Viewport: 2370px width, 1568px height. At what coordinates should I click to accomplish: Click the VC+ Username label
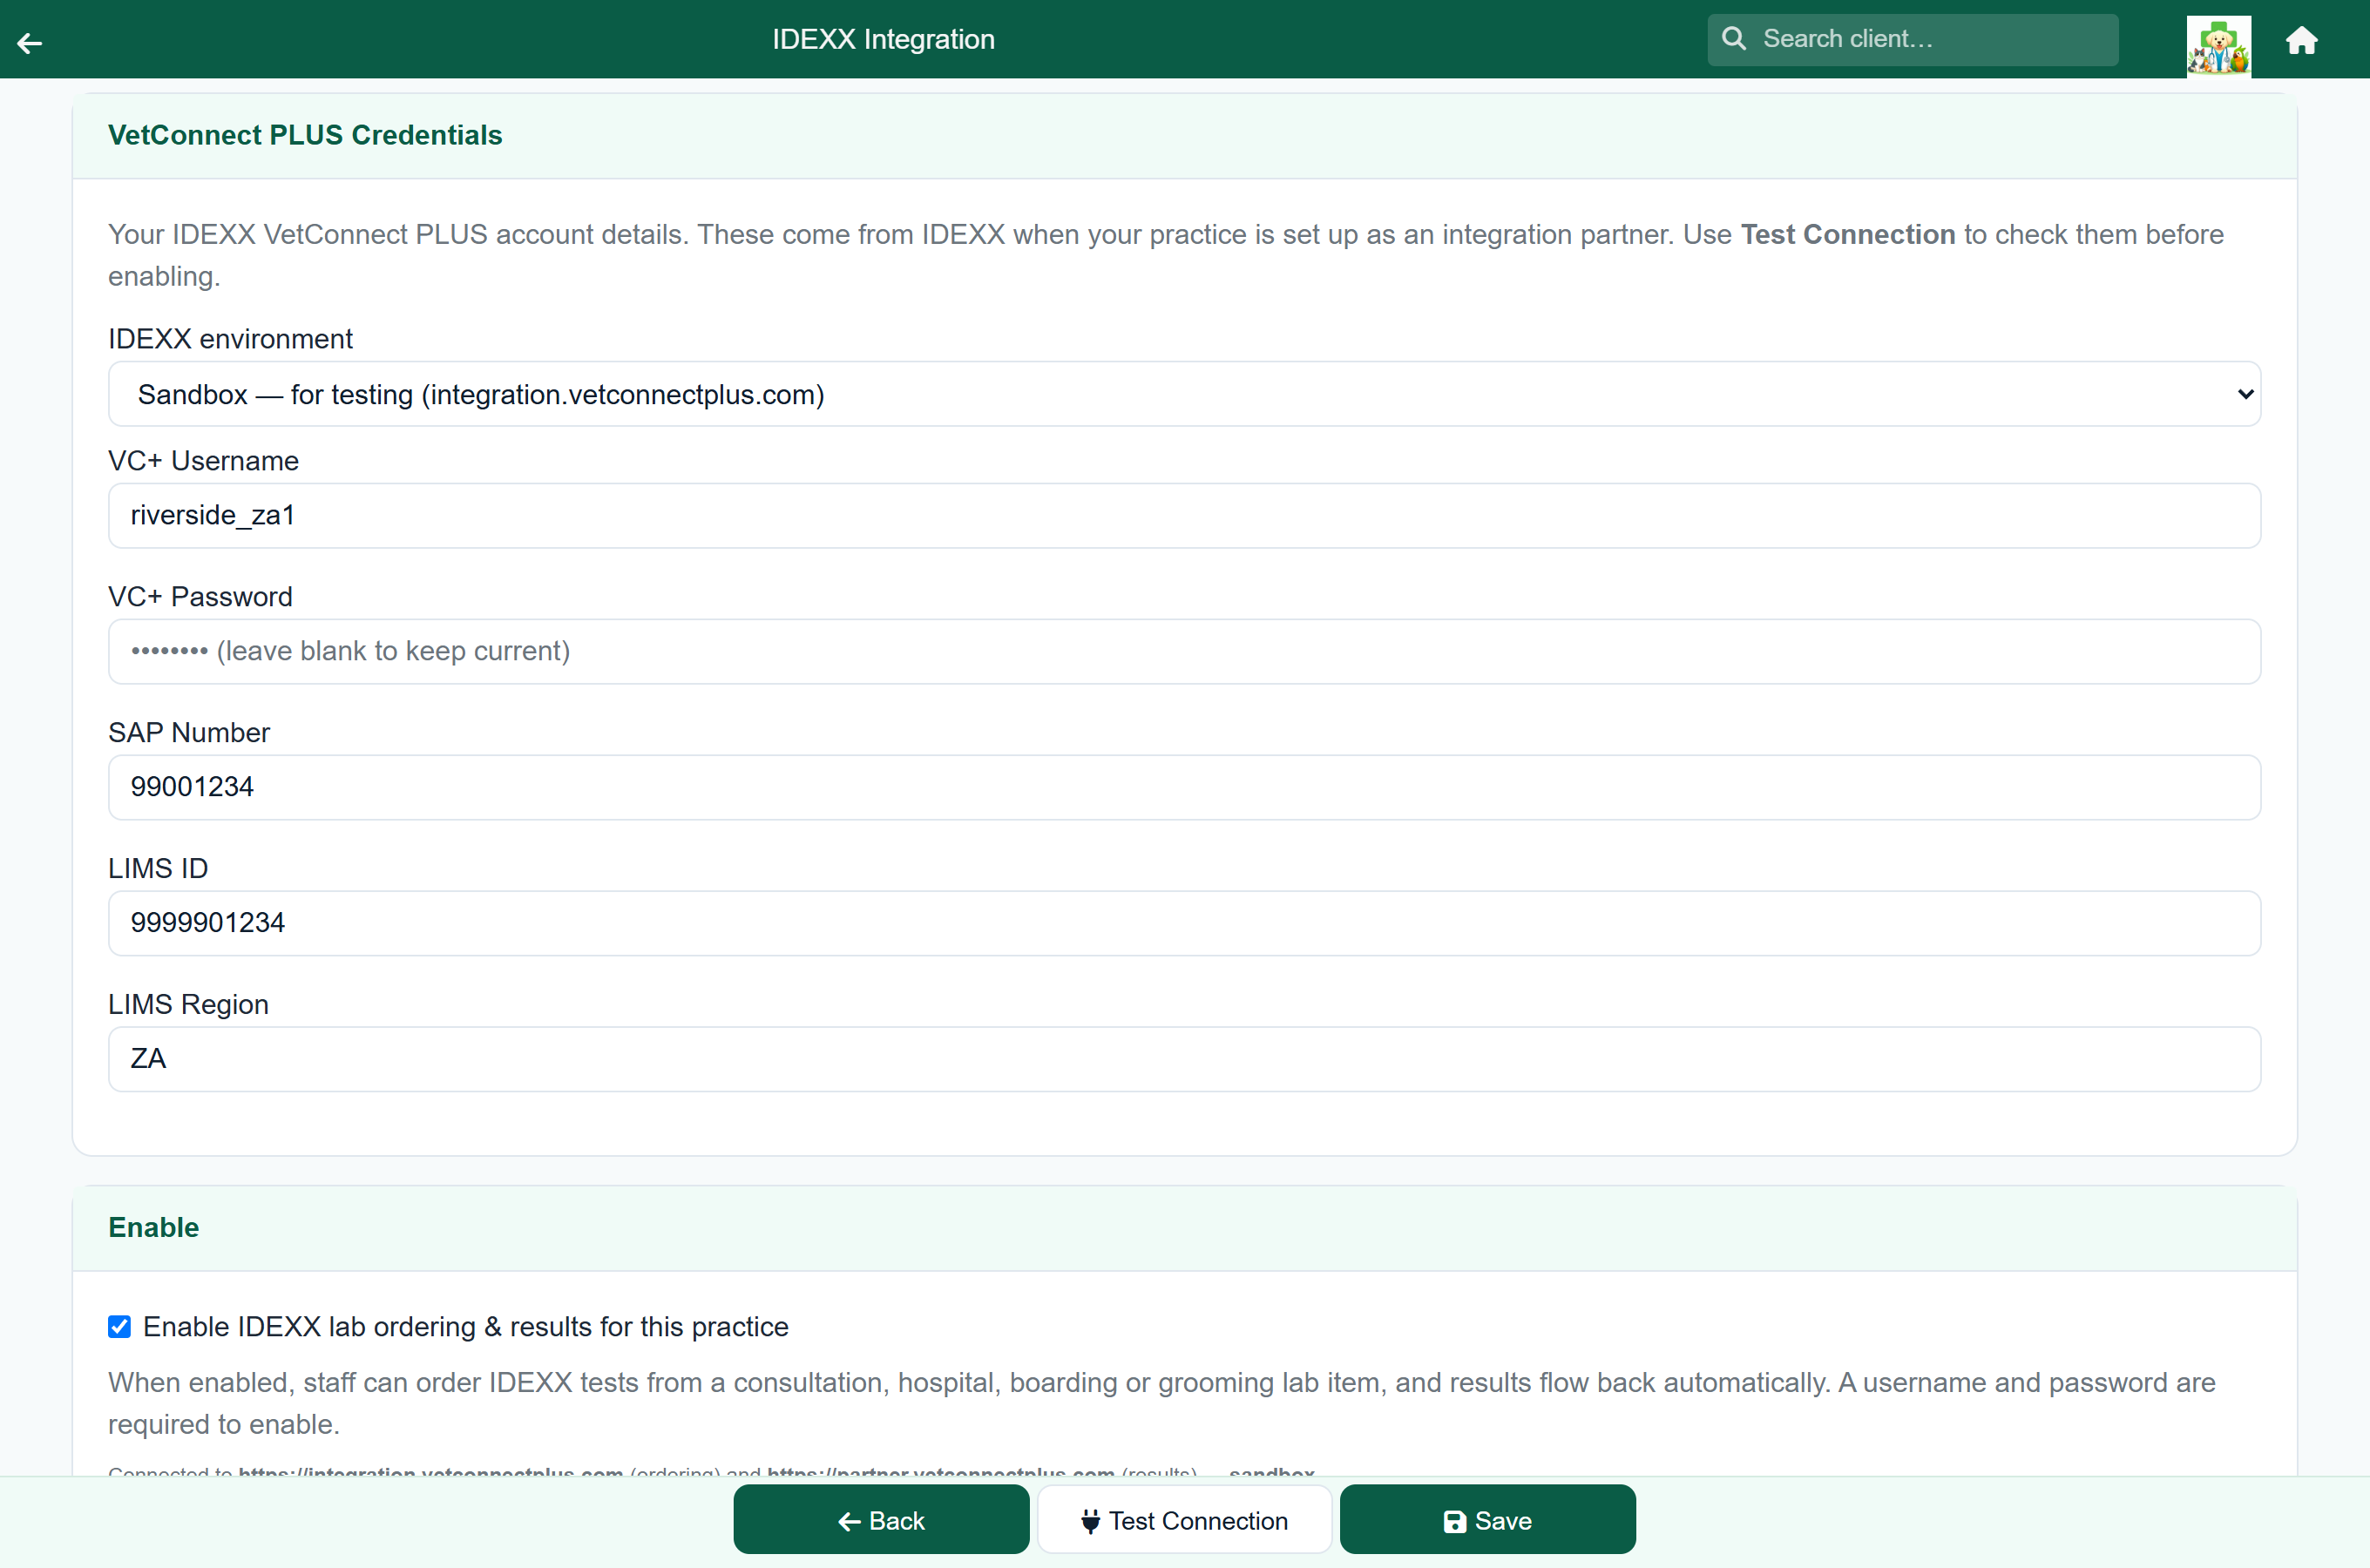pyautogui.click(x=203, y=460)
